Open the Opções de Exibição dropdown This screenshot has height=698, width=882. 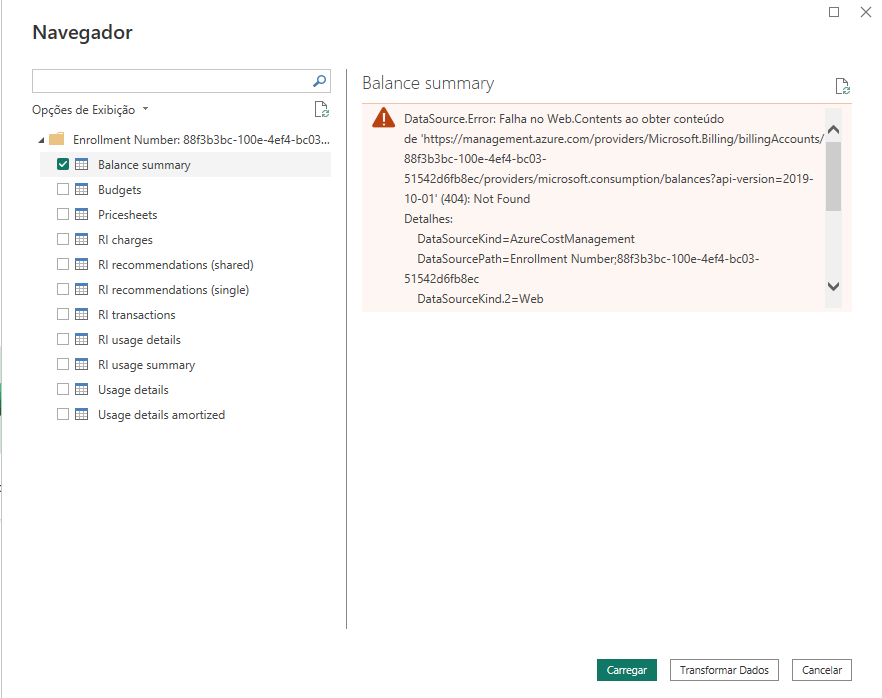(x=90, y=110)
